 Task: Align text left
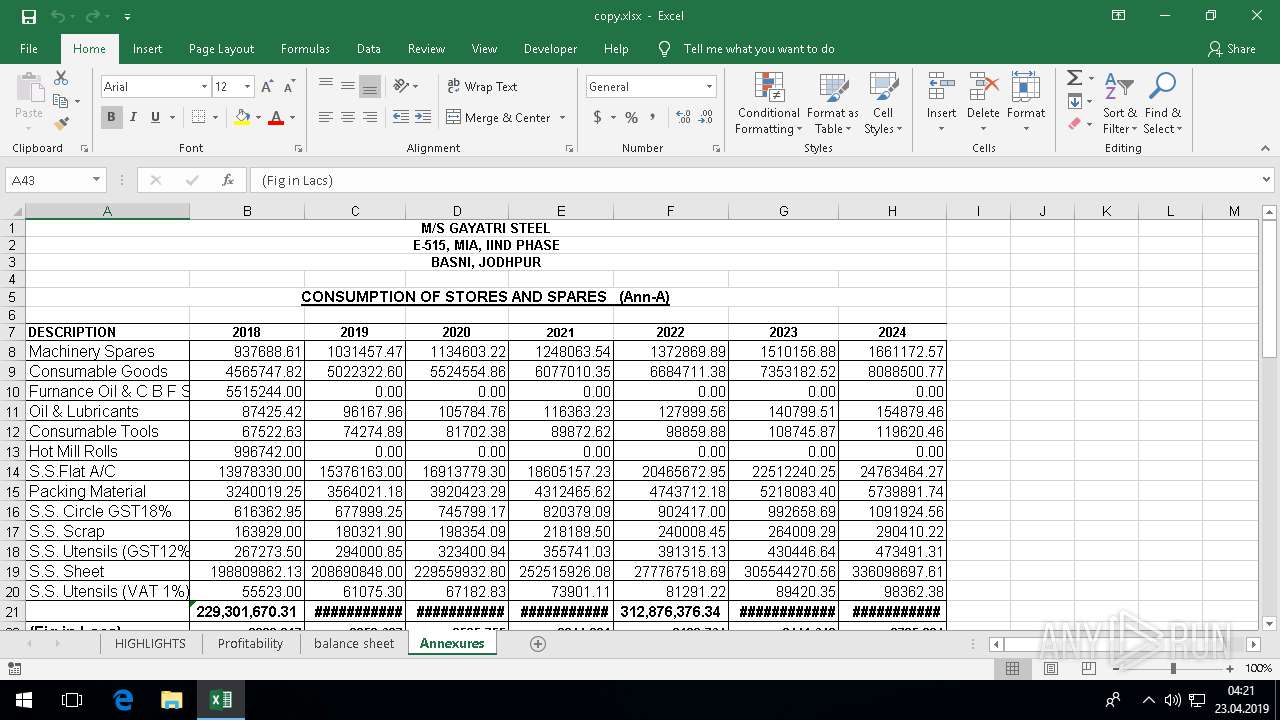[326, 117]
